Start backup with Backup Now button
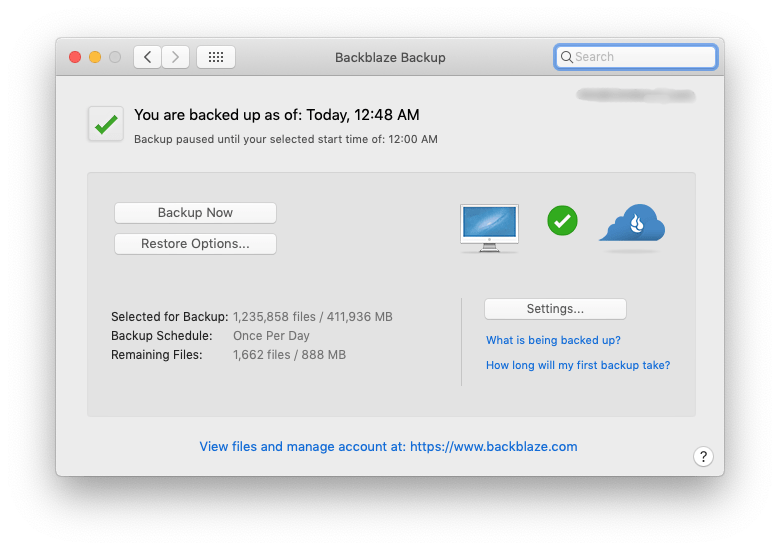 click(x=195, y=213)
